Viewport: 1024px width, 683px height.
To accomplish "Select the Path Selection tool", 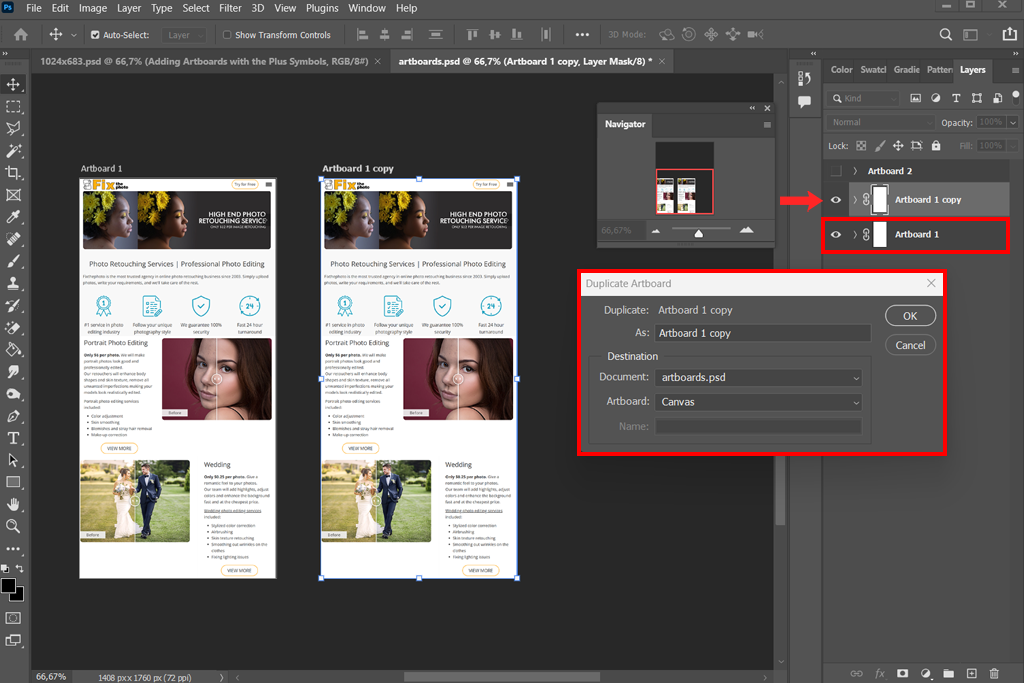I will coord(13,460).
